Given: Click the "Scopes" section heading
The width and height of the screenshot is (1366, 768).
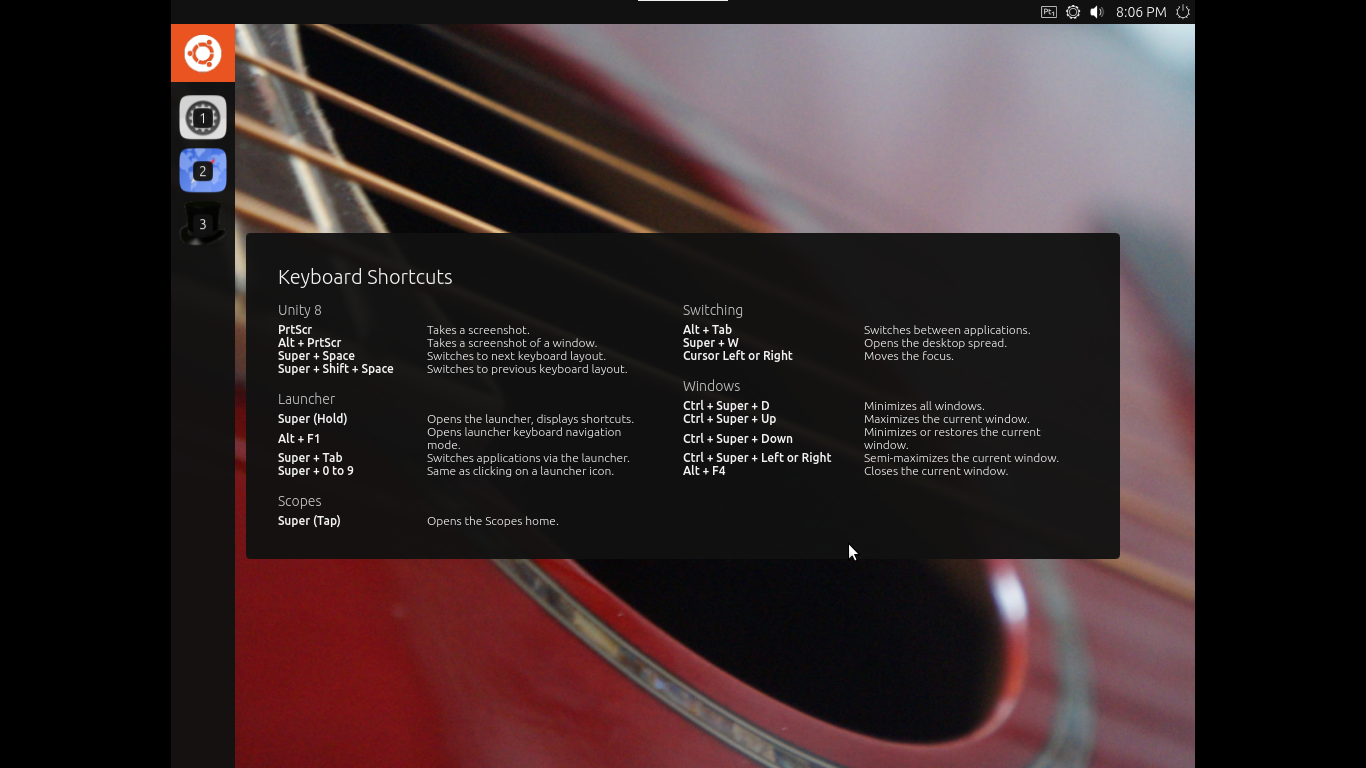Looking at the screenshot, I should click(x=300, y=501).
